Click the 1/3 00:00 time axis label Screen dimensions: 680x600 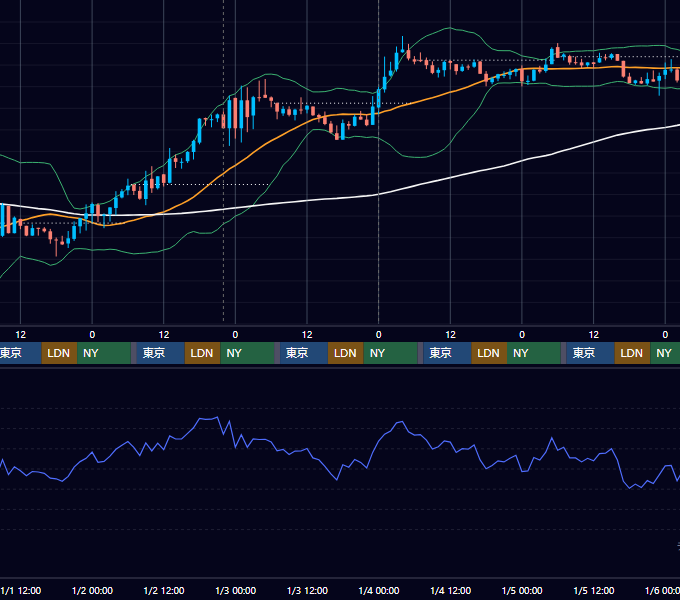point(235,590)
